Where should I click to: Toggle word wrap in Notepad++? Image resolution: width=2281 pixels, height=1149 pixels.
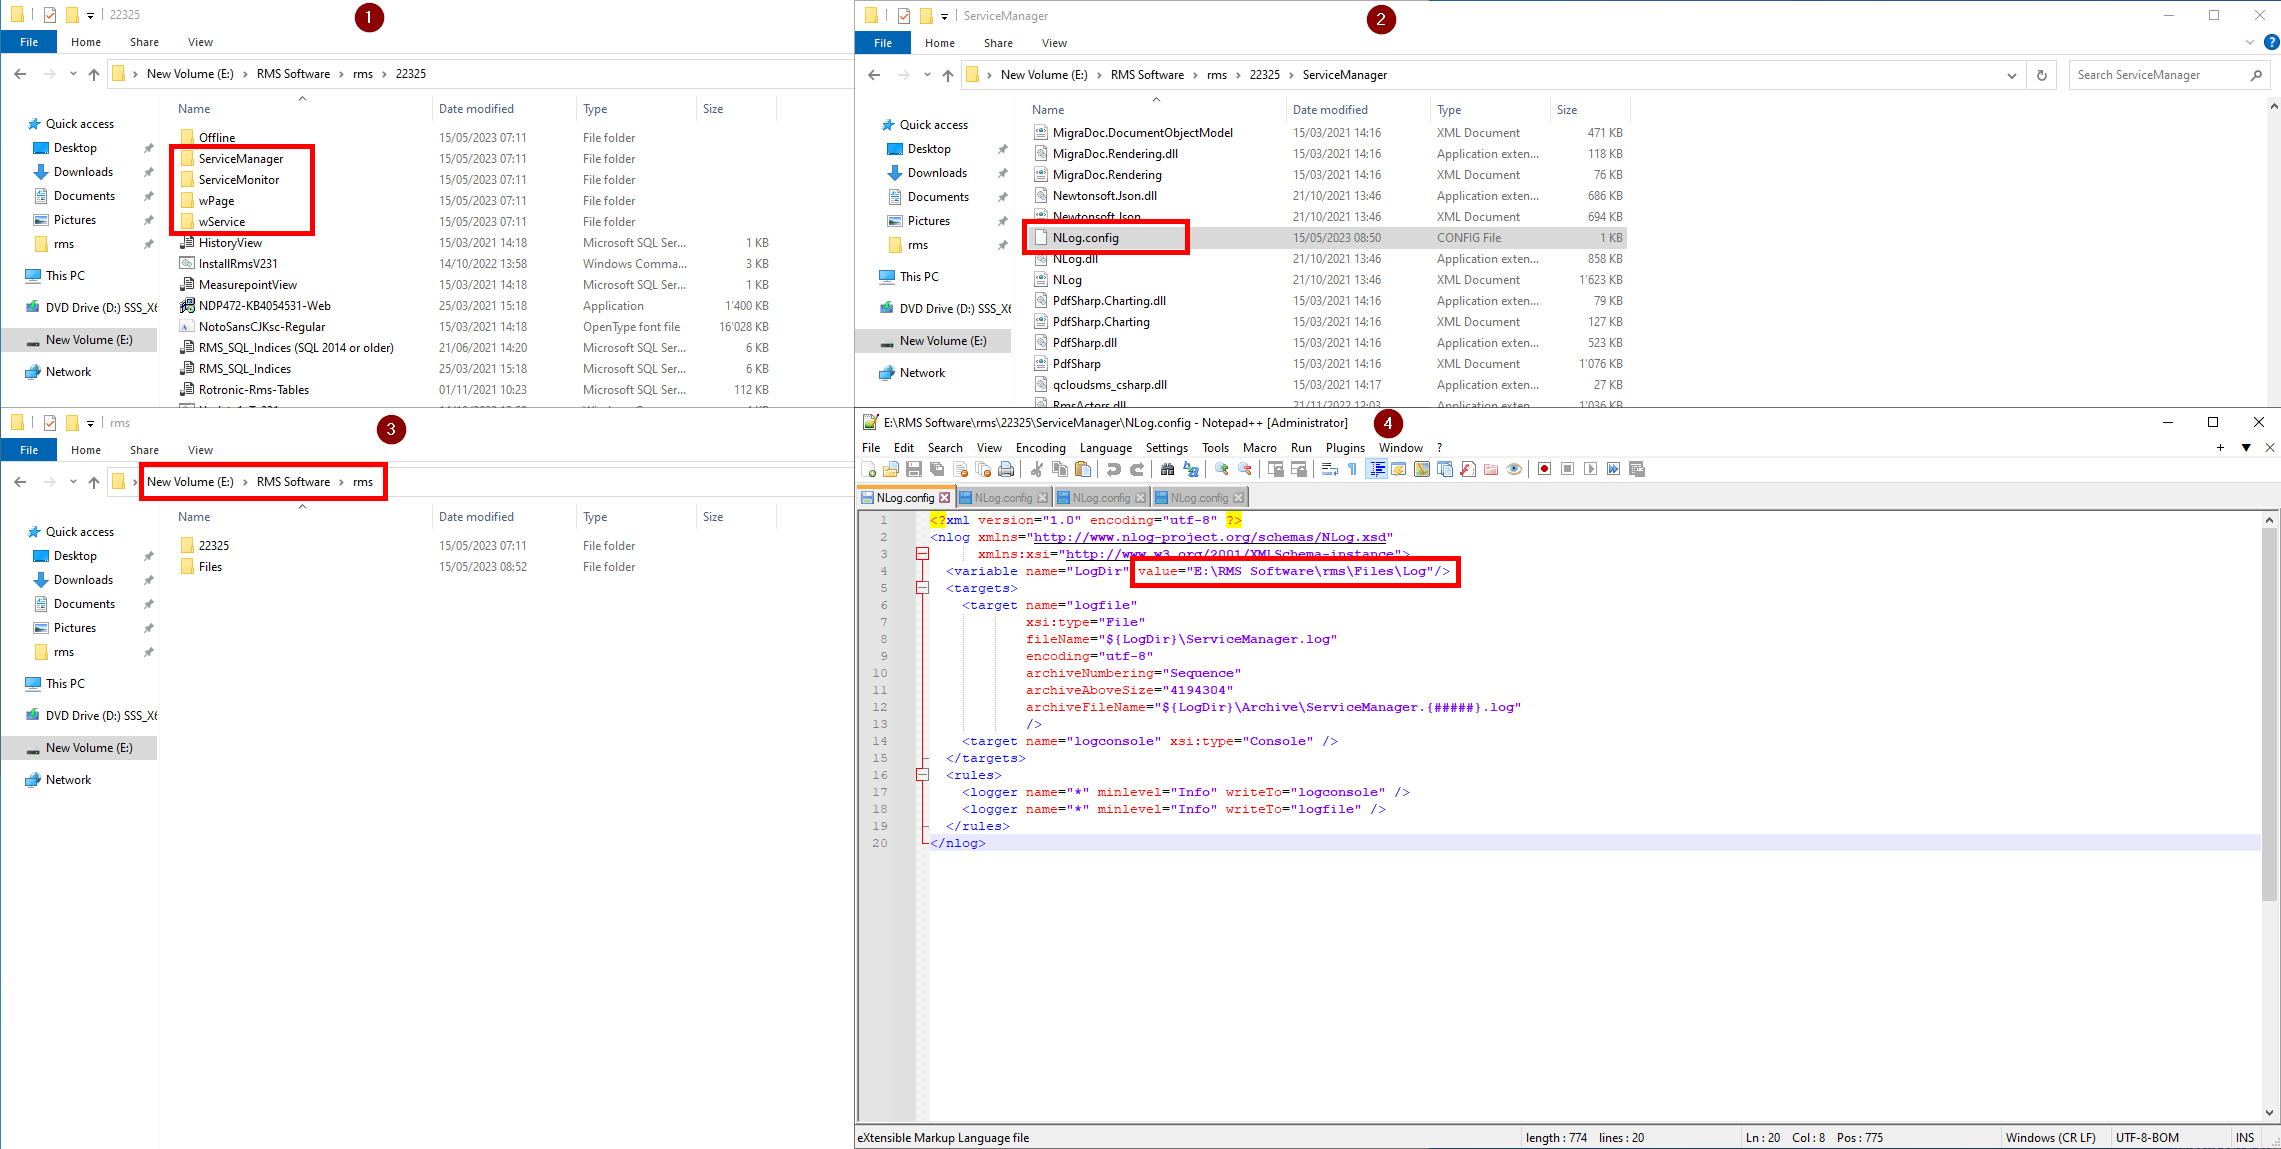coord(1329,469)
